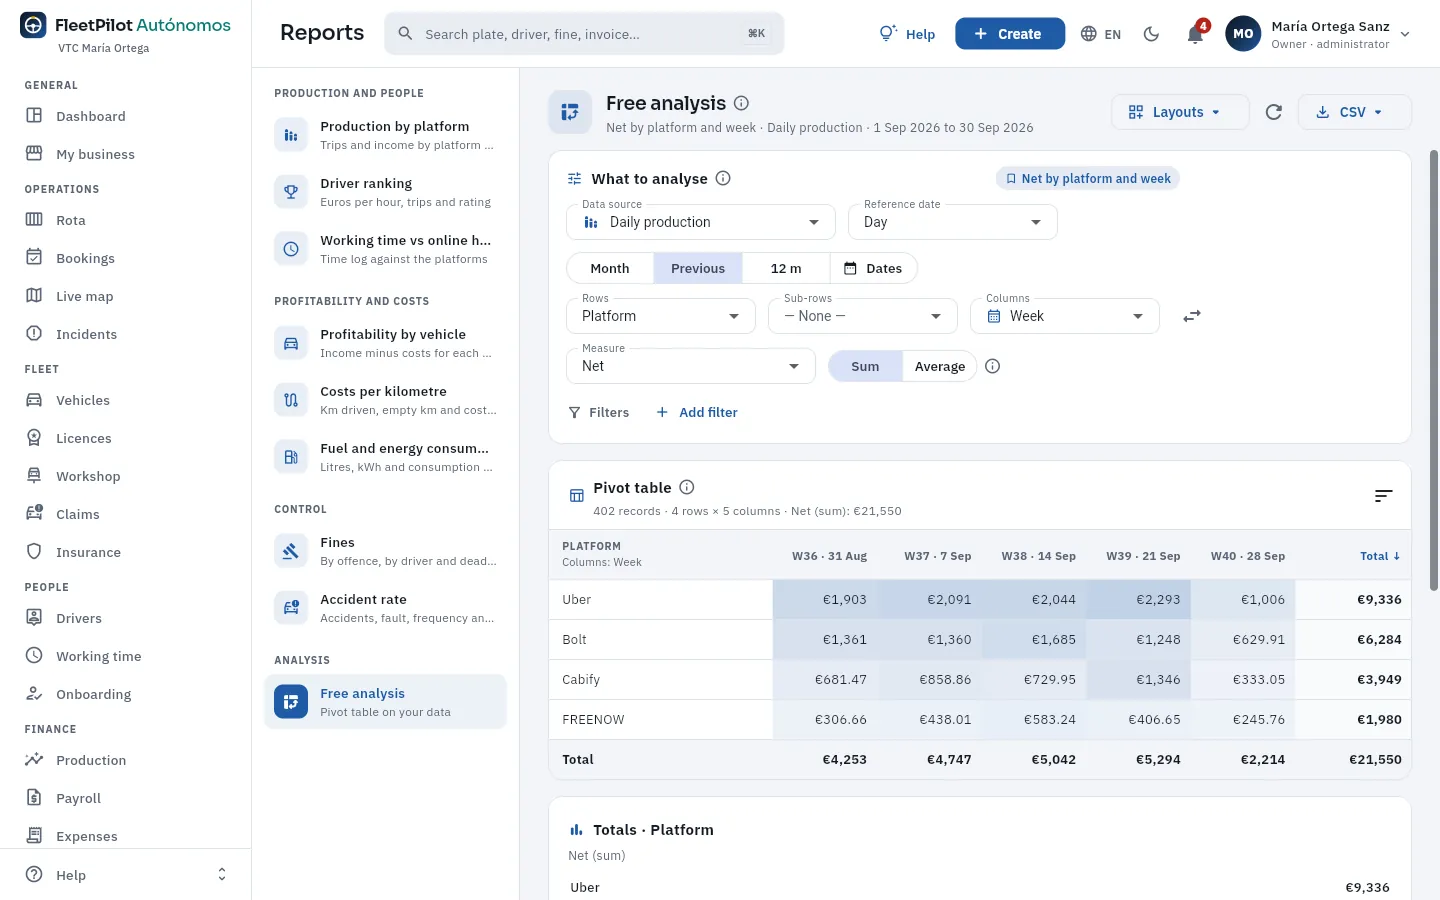Open Licences section
The height and width of the screenshot is (900, 1440).
pos(83,438)
